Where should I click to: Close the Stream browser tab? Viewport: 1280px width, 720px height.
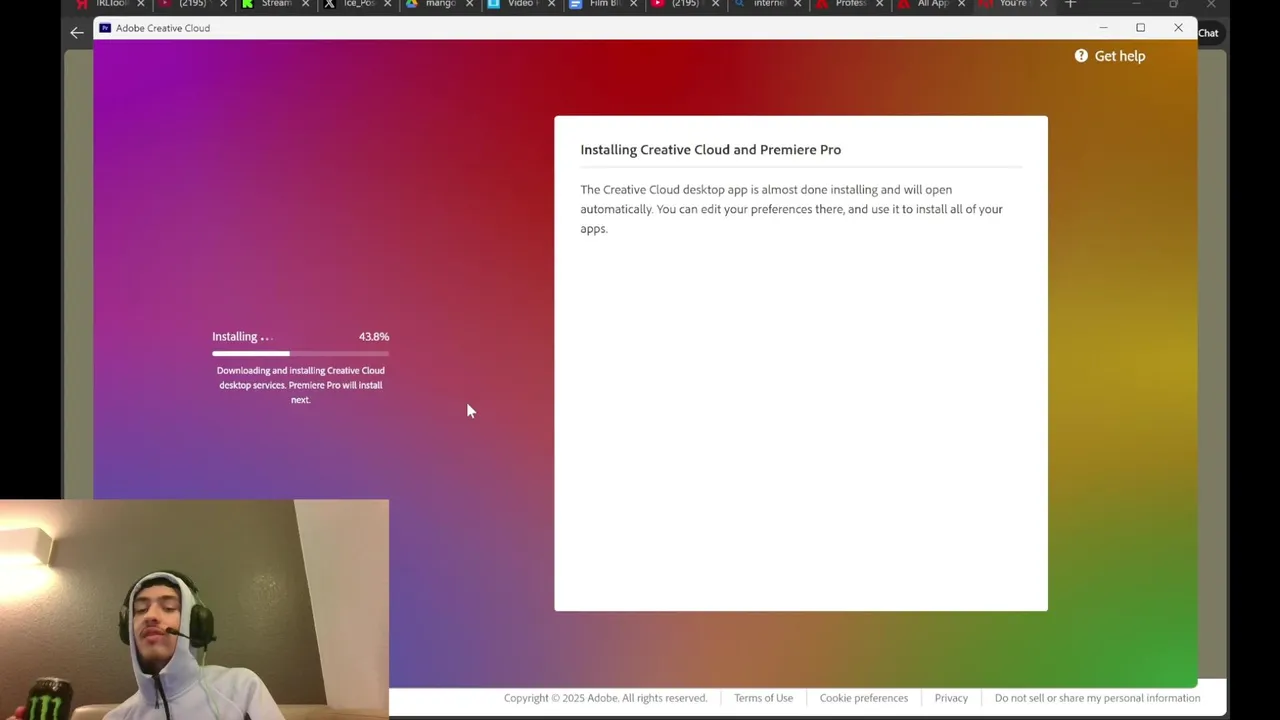305,4
